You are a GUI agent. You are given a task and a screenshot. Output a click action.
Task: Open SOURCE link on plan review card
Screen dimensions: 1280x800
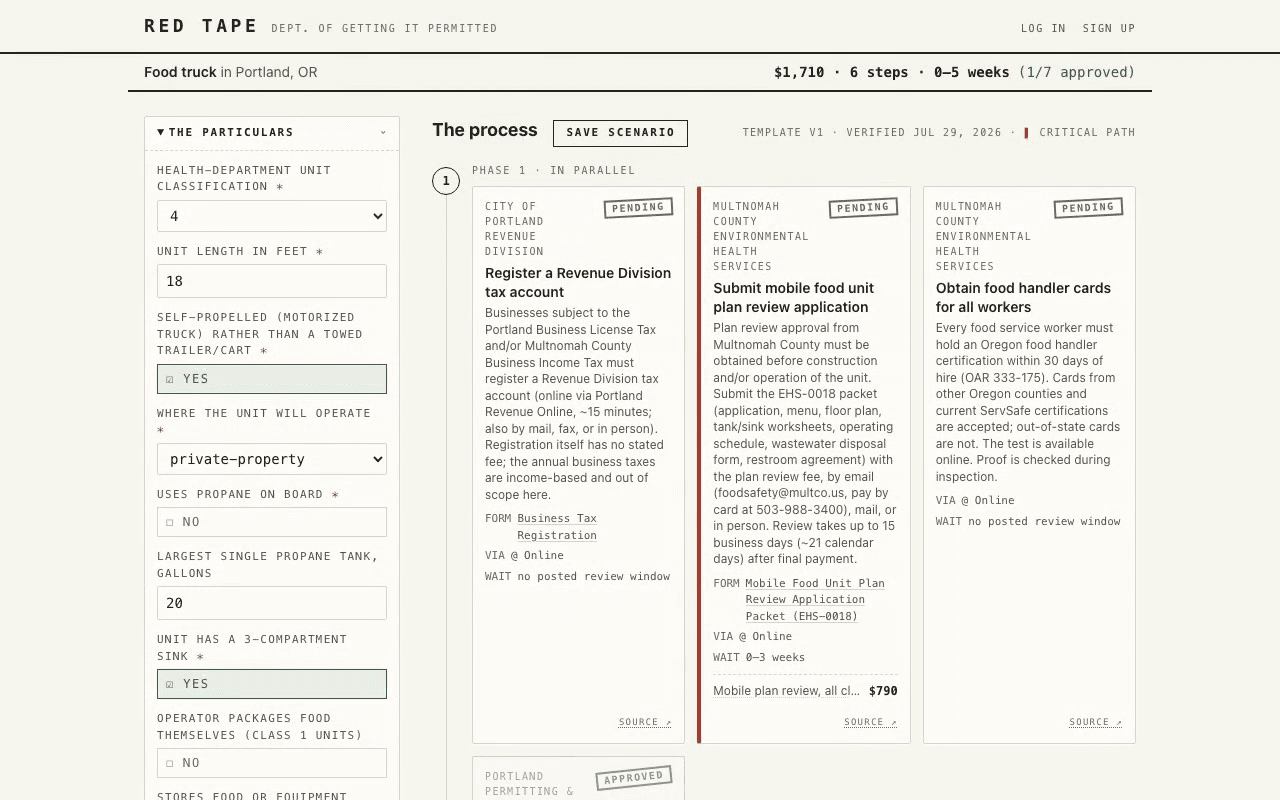[x=870, y=722]
